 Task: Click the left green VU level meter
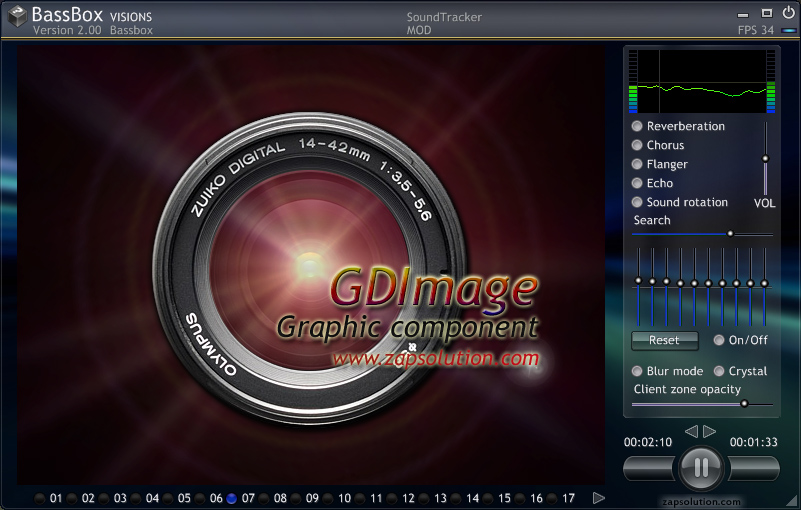(633, 81)
